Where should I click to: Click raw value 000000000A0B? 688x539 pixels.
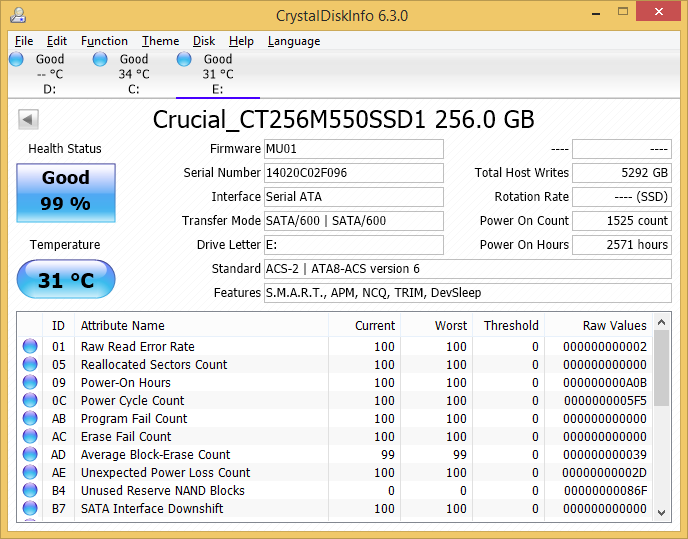click(x=605, y=383)
